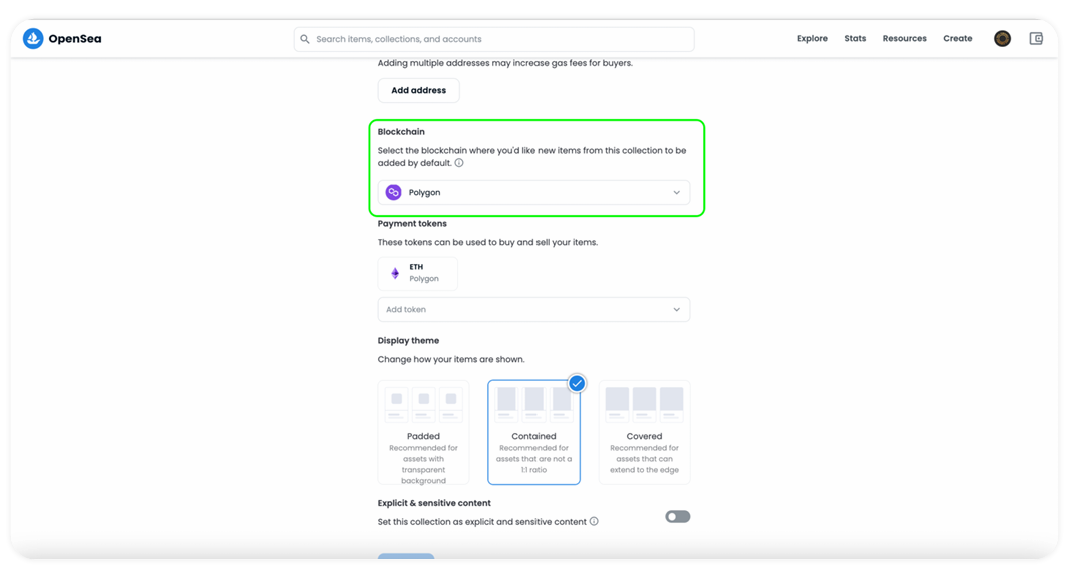
Task: Click the Blockchain info icon
Action: 459,163
